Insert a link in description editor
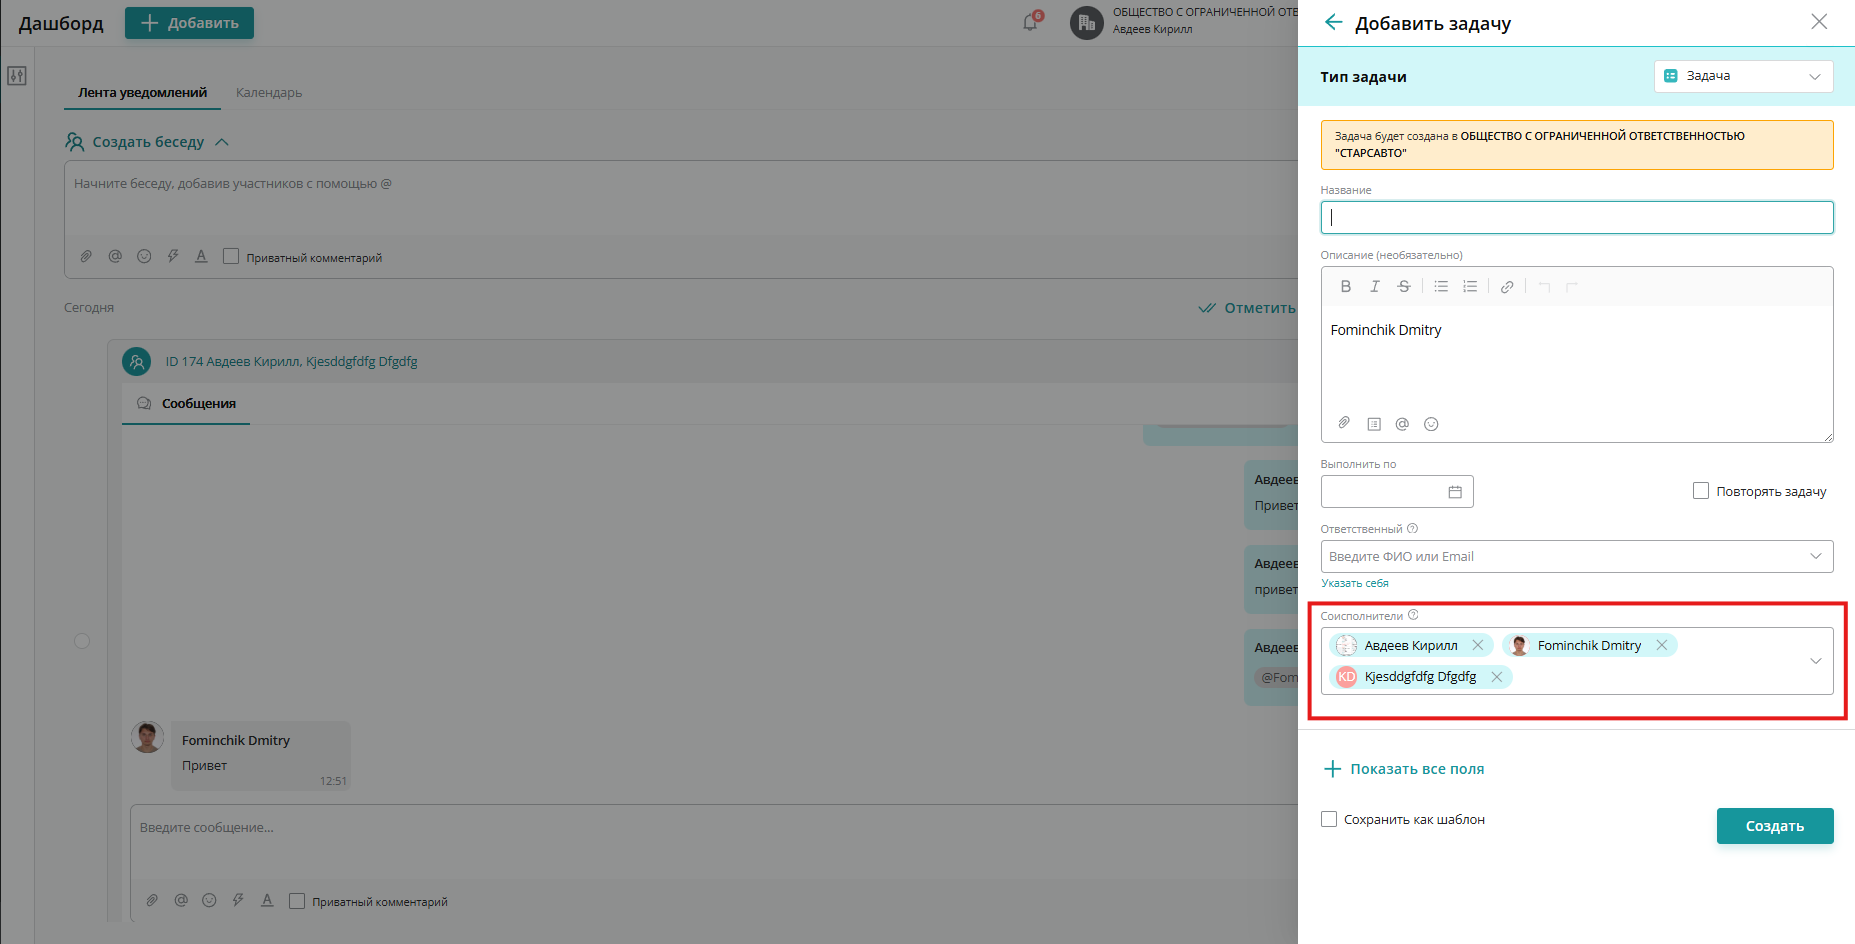This screenshot has width=1855, height=944. [x=1507, y=287]
